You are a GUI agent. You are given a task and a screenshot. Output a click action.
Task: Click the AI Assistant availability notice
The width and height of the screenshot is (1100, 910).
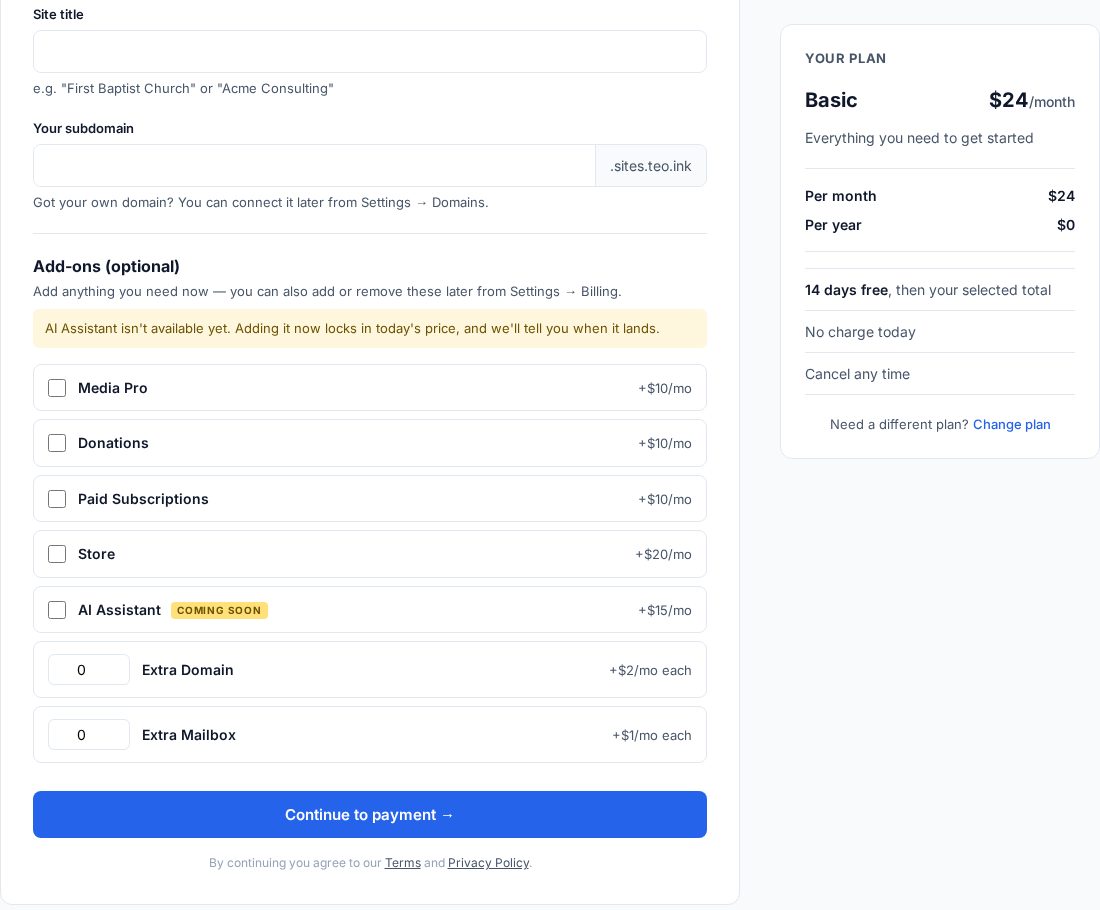pos(370,328)
